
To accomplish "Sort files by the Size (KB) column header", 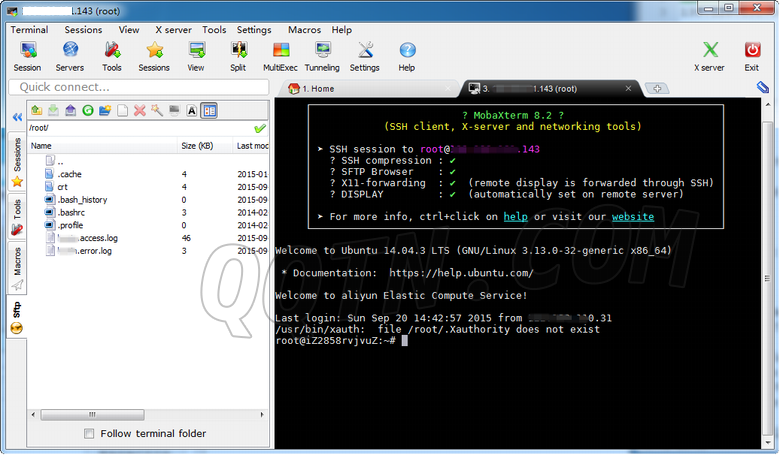I will click(x=196, y=146).
